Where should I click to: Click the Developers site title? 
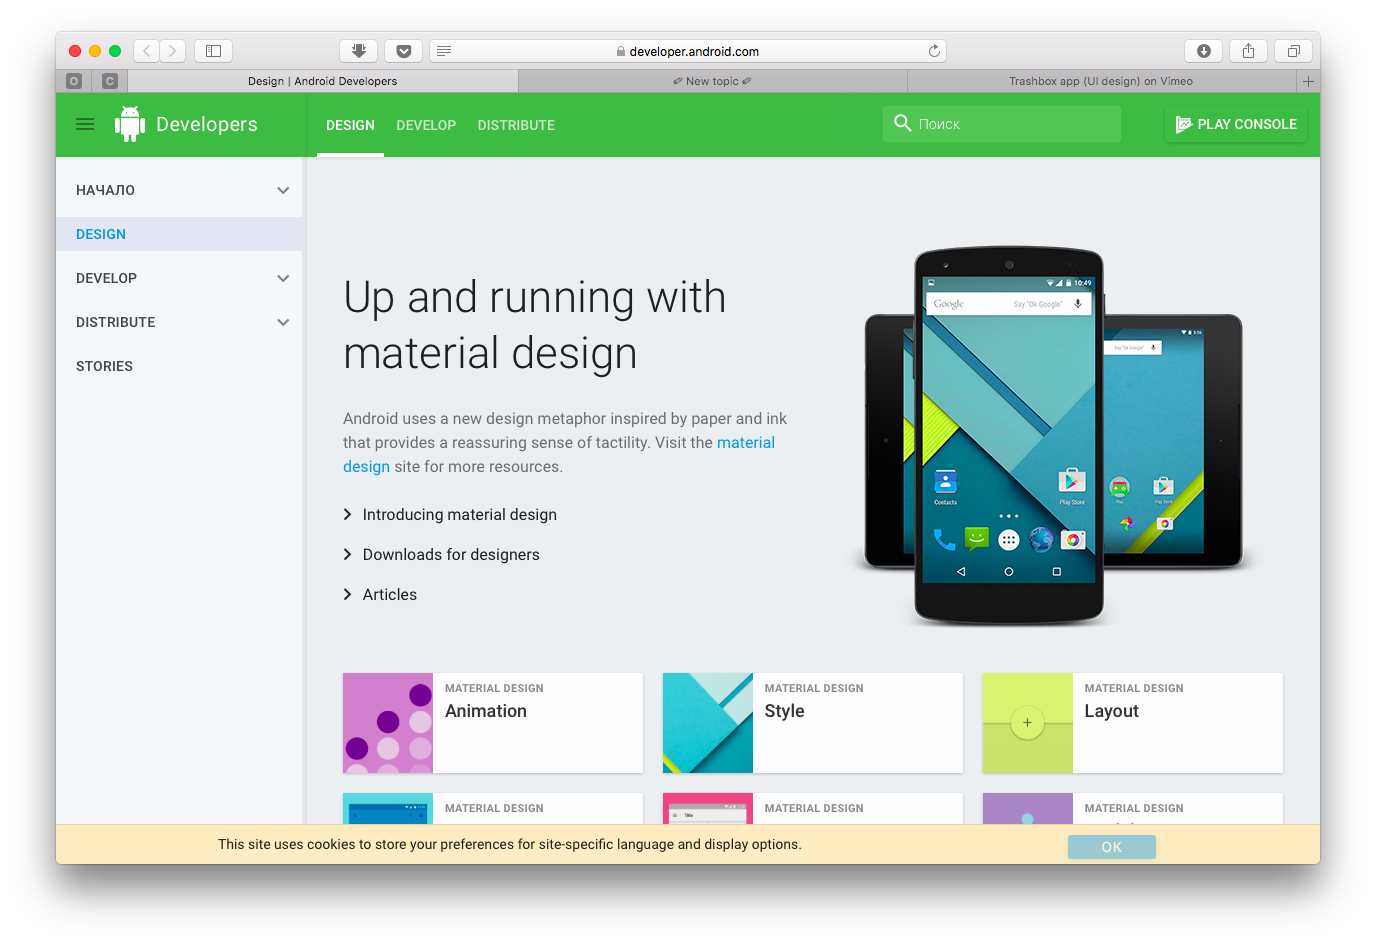(x=207, y=124)
